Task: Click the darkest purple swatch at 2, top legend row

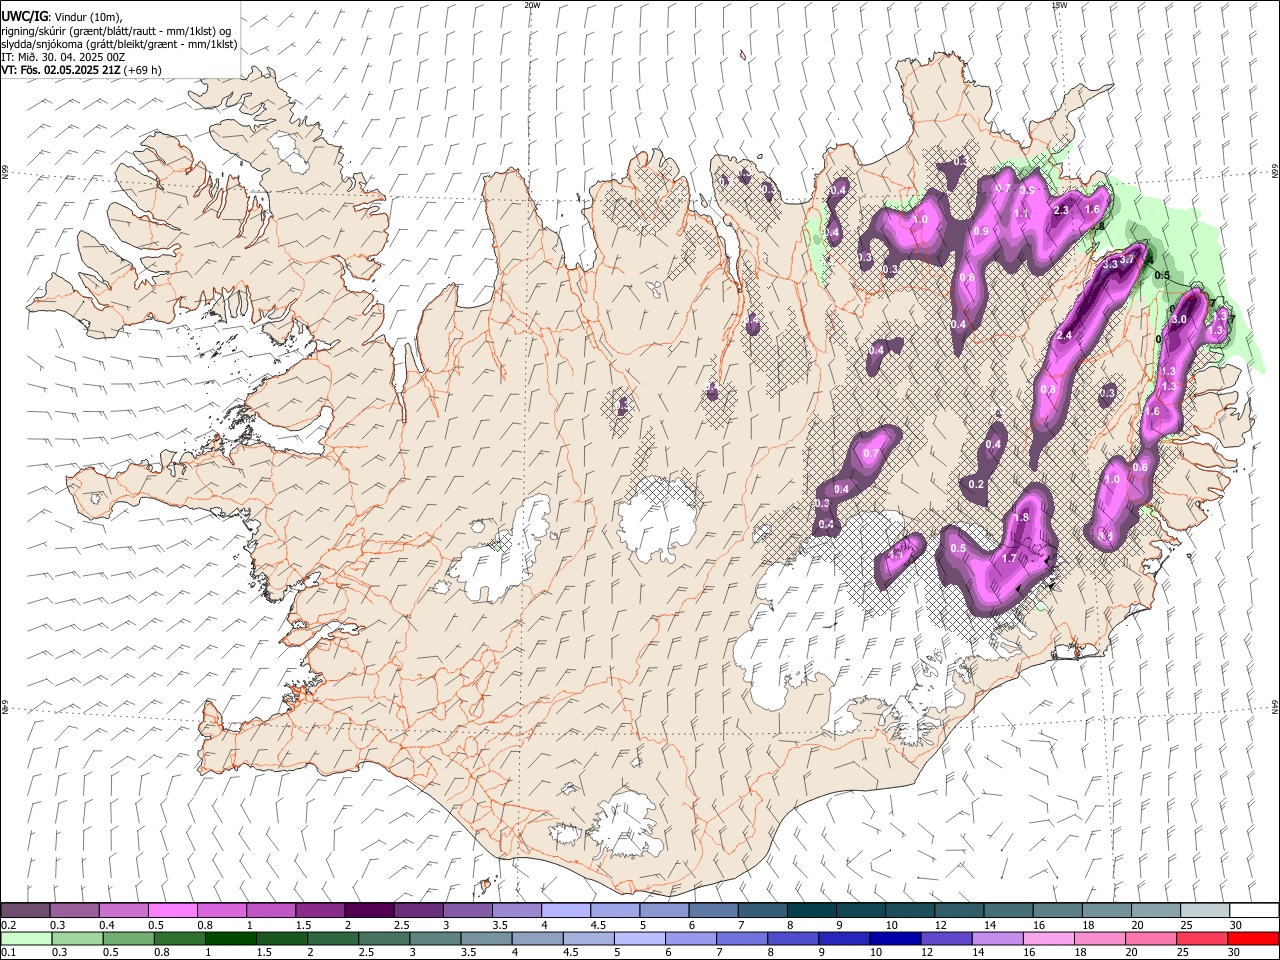Action: tap(369, 910)
